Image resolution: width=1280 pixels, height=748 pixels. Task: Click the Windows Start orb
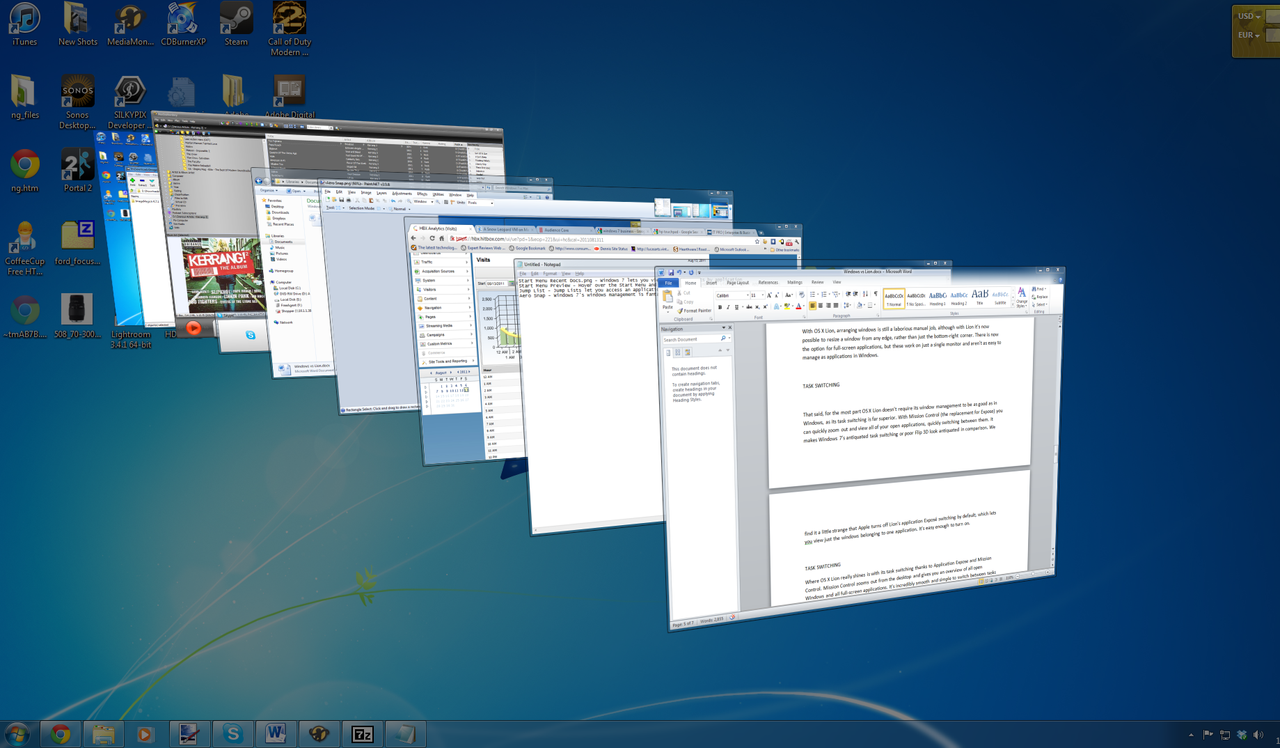[x=17, y=734]
